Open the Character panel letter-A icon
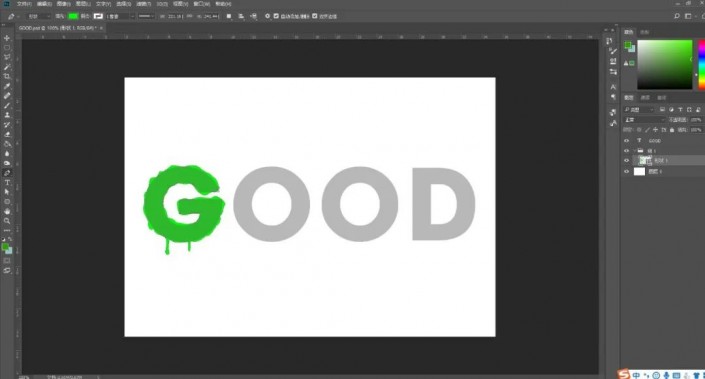 click(x=613, y=87)
